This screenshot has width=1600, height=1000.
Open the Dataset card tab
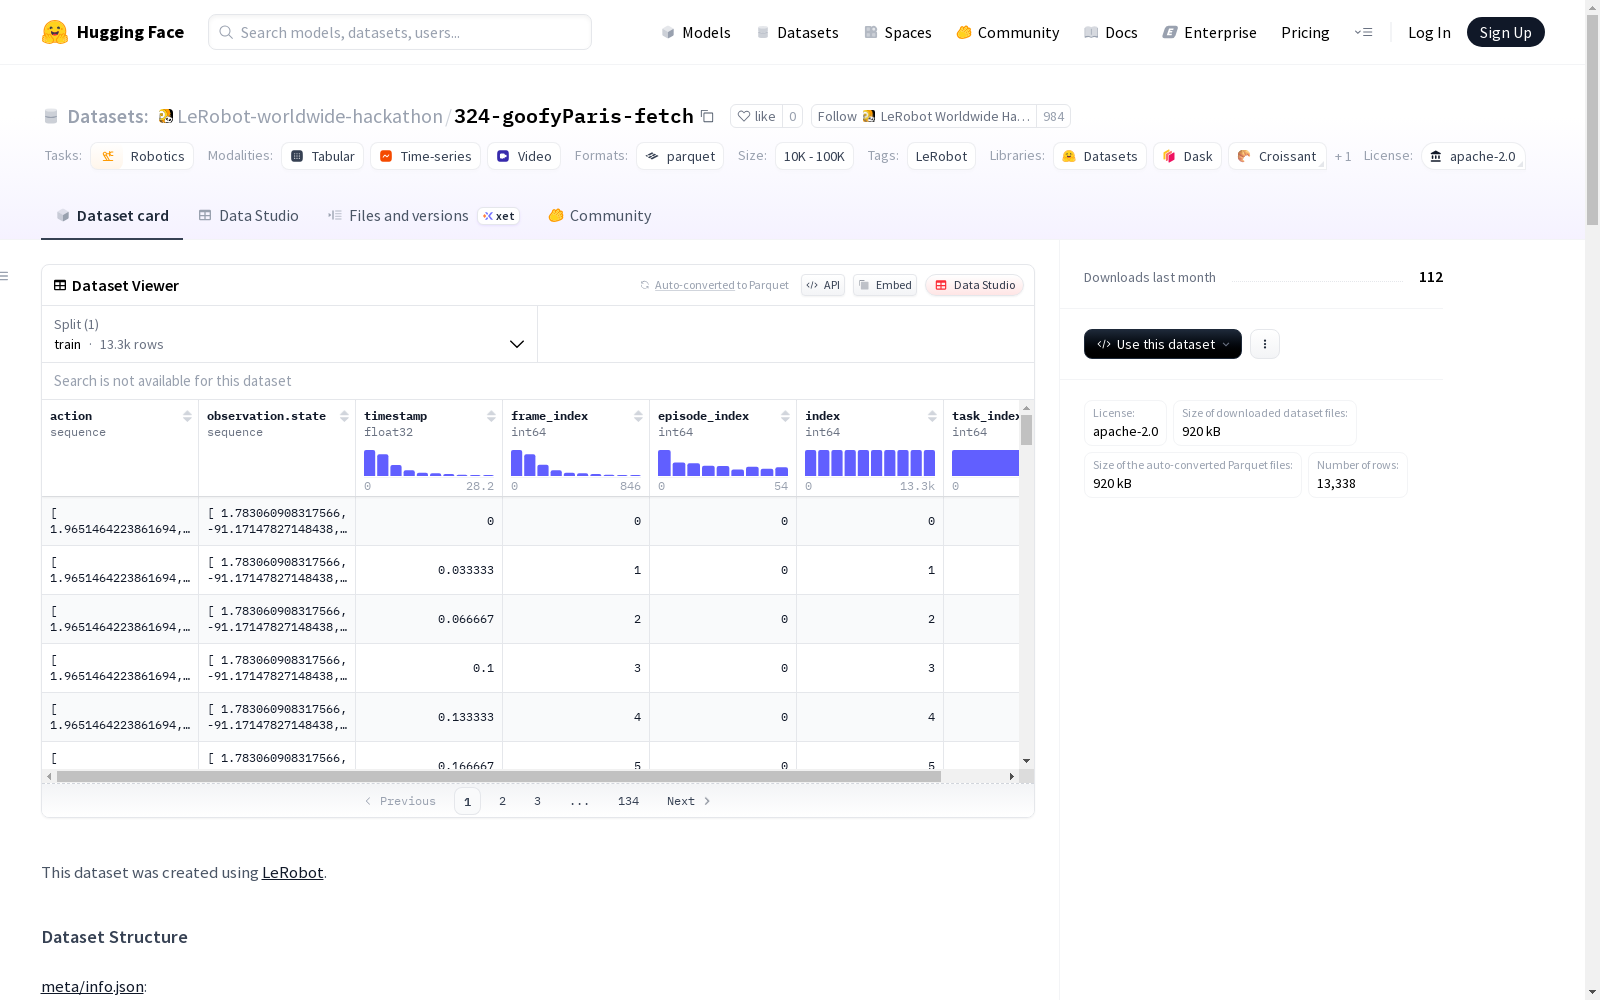point(112,216)
